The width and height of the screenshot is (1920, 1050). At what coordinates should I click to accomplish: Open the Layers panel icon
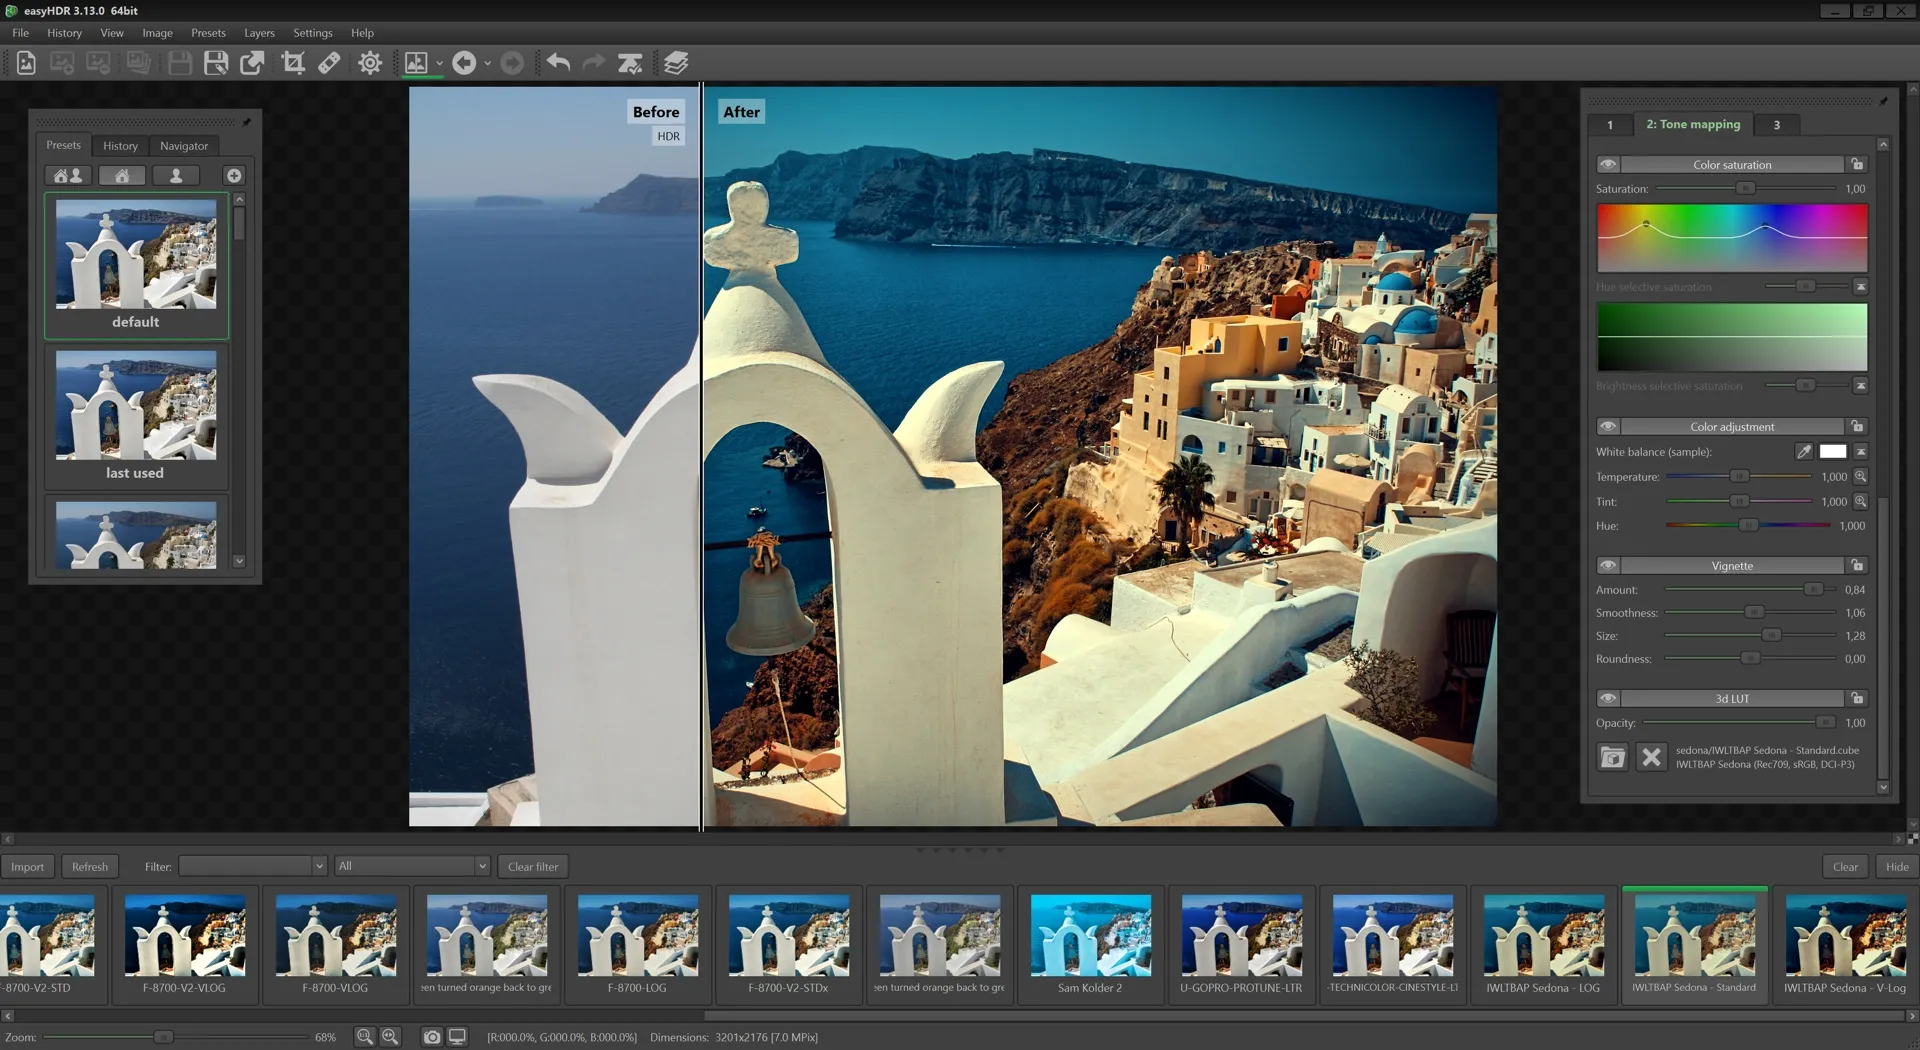click(675, 62)
